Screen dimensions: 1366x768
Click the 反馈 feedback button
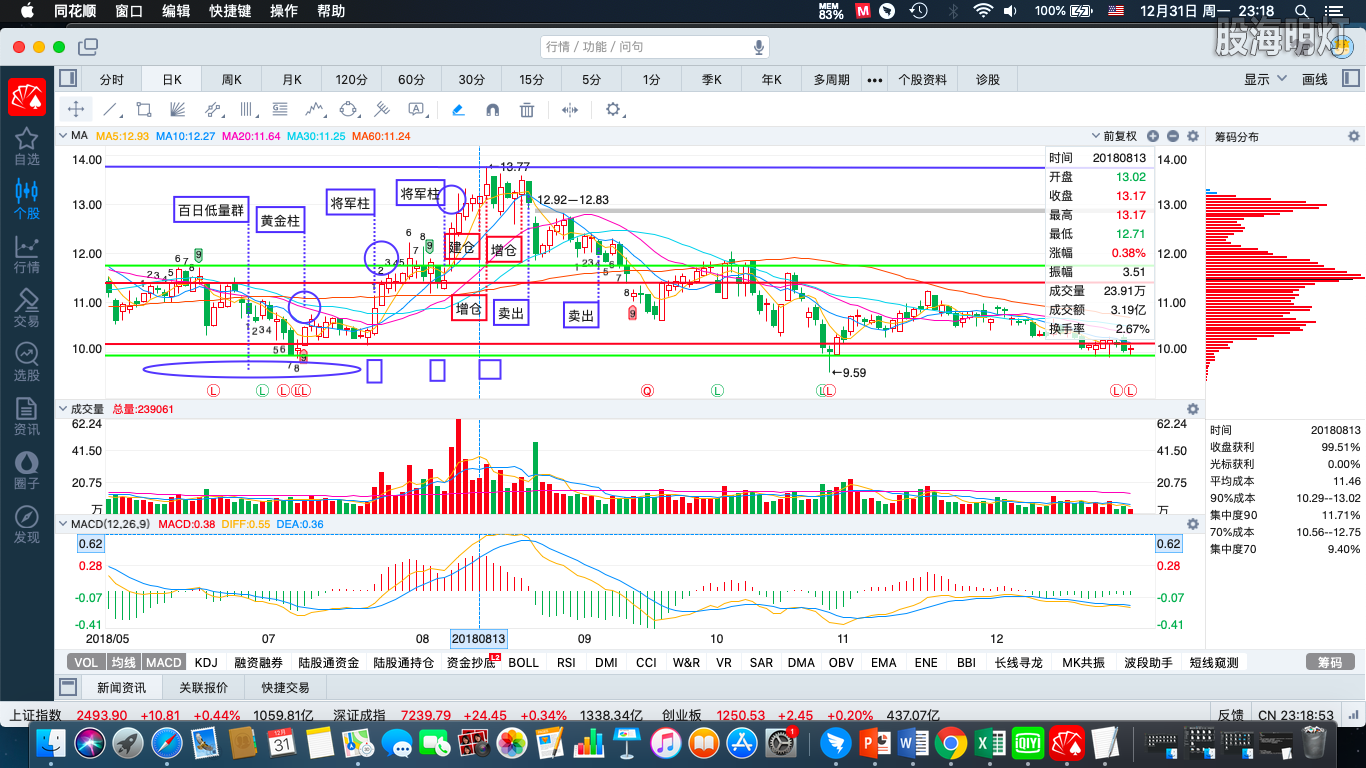click(x=1231, y=715)
